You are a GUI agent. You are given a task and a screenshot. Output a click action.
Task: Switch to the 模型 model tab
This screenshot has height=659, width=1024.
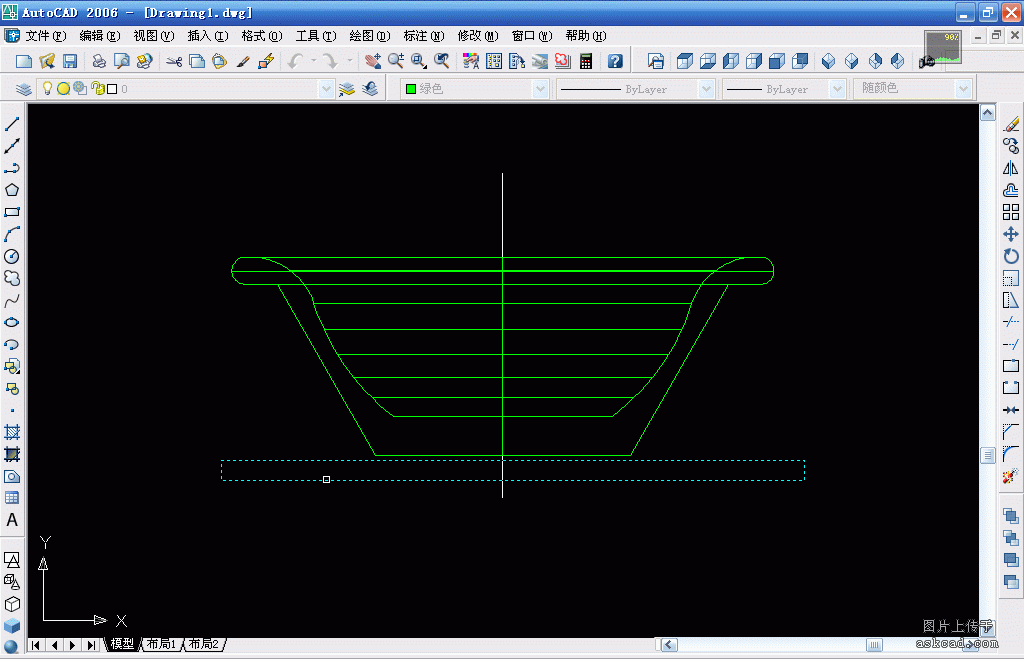[122, 644]
